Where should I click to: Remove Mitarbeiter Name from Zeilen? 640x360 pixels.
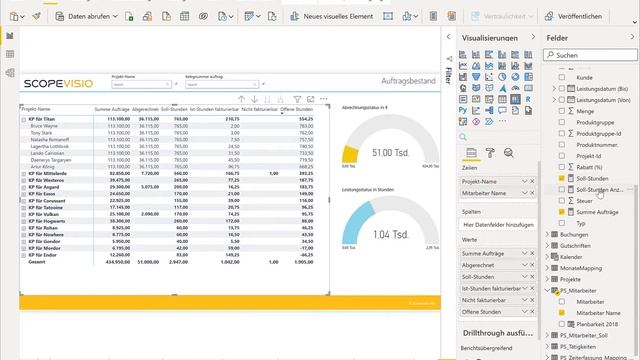pos(532,193)
